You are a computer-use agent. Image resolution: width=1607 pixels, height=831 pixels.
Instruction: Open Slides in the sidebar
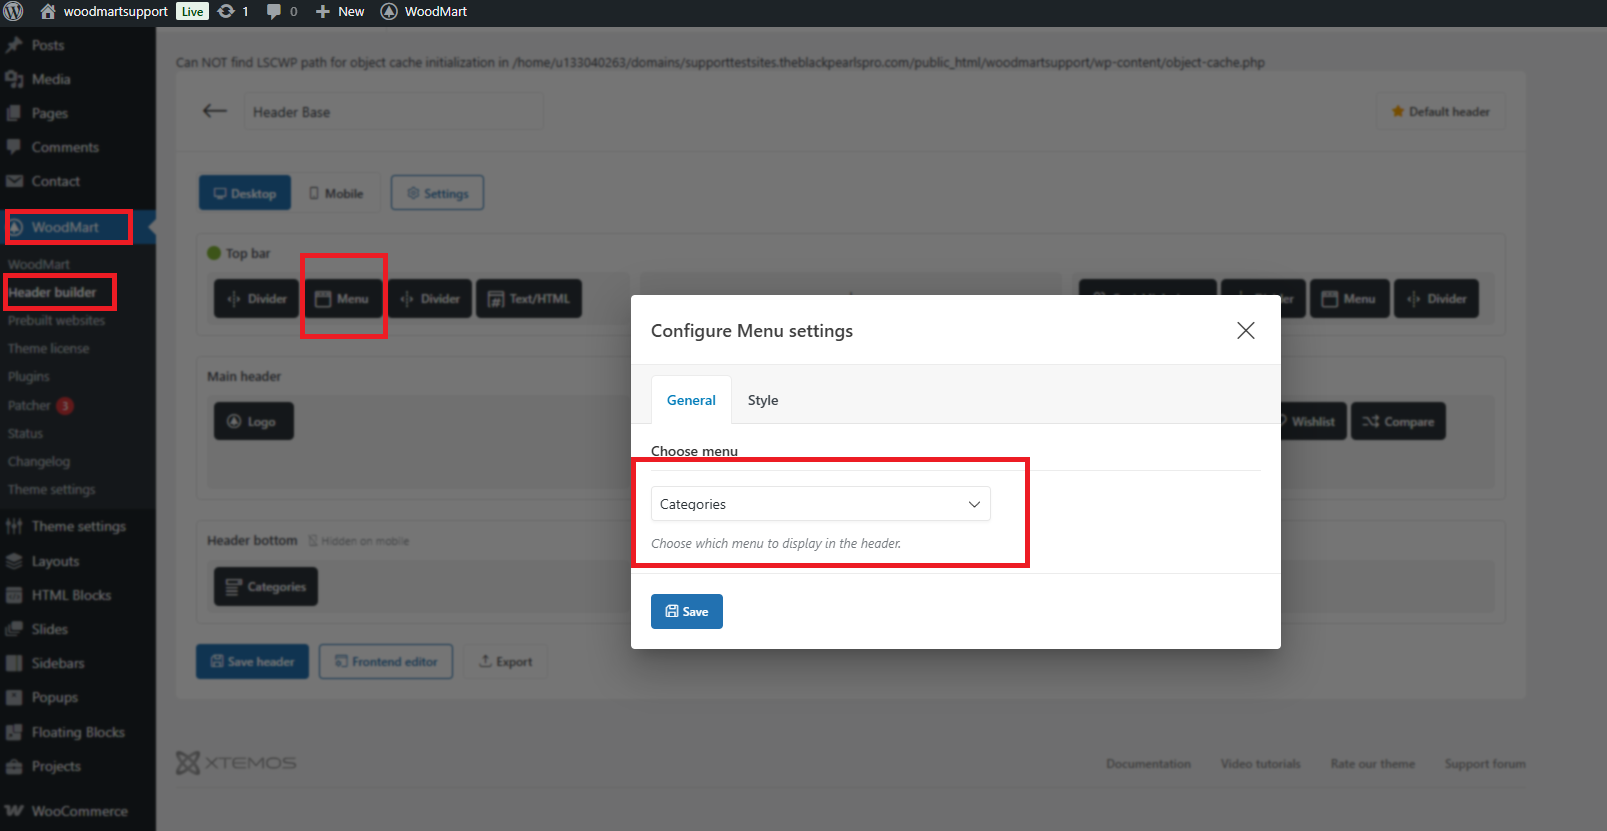(x=49, y=629)
